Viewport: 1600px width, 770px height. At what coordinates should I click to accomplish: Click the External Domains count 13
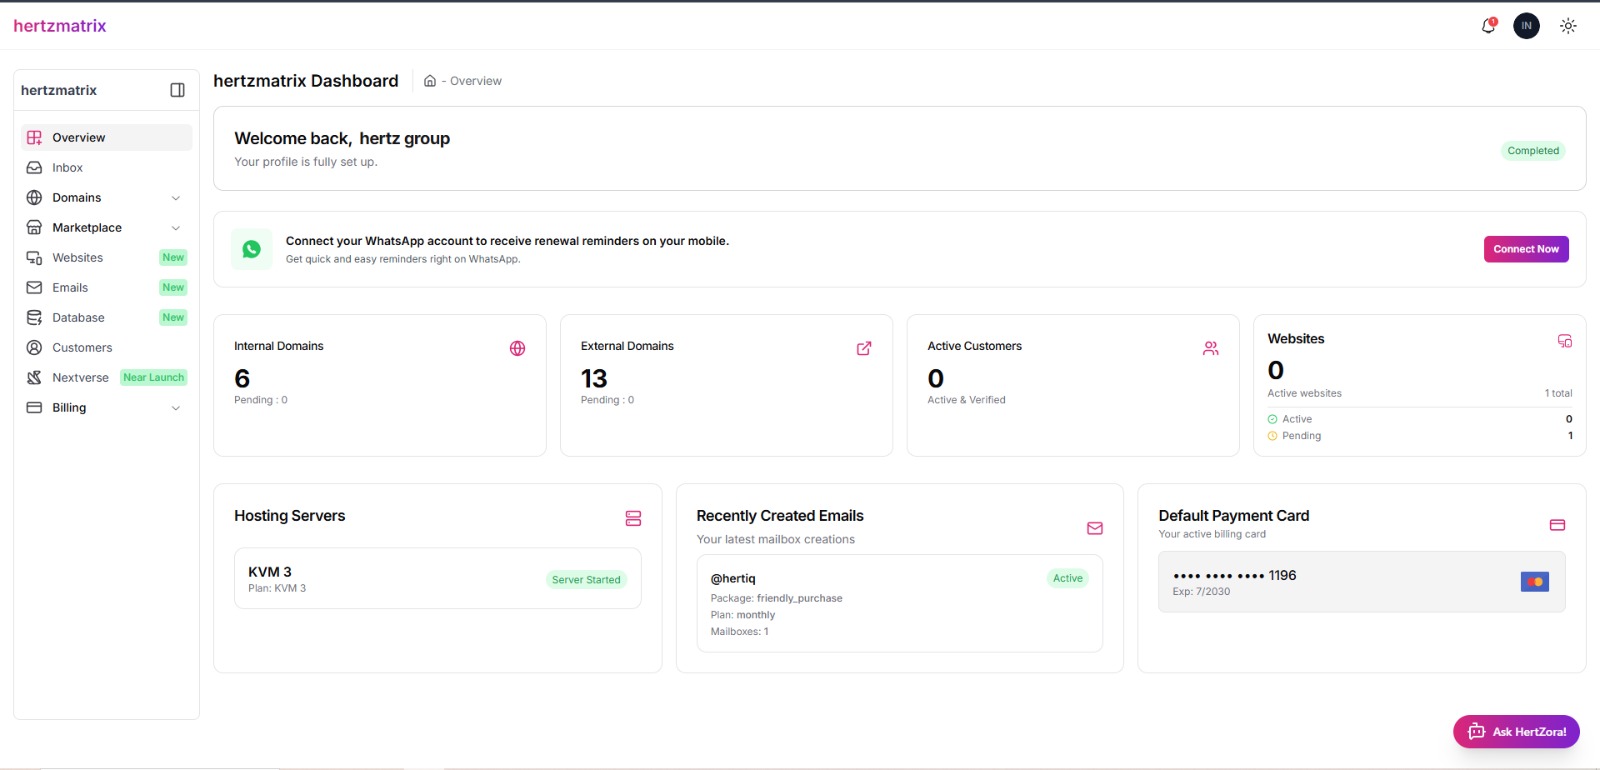pos(594,379)
